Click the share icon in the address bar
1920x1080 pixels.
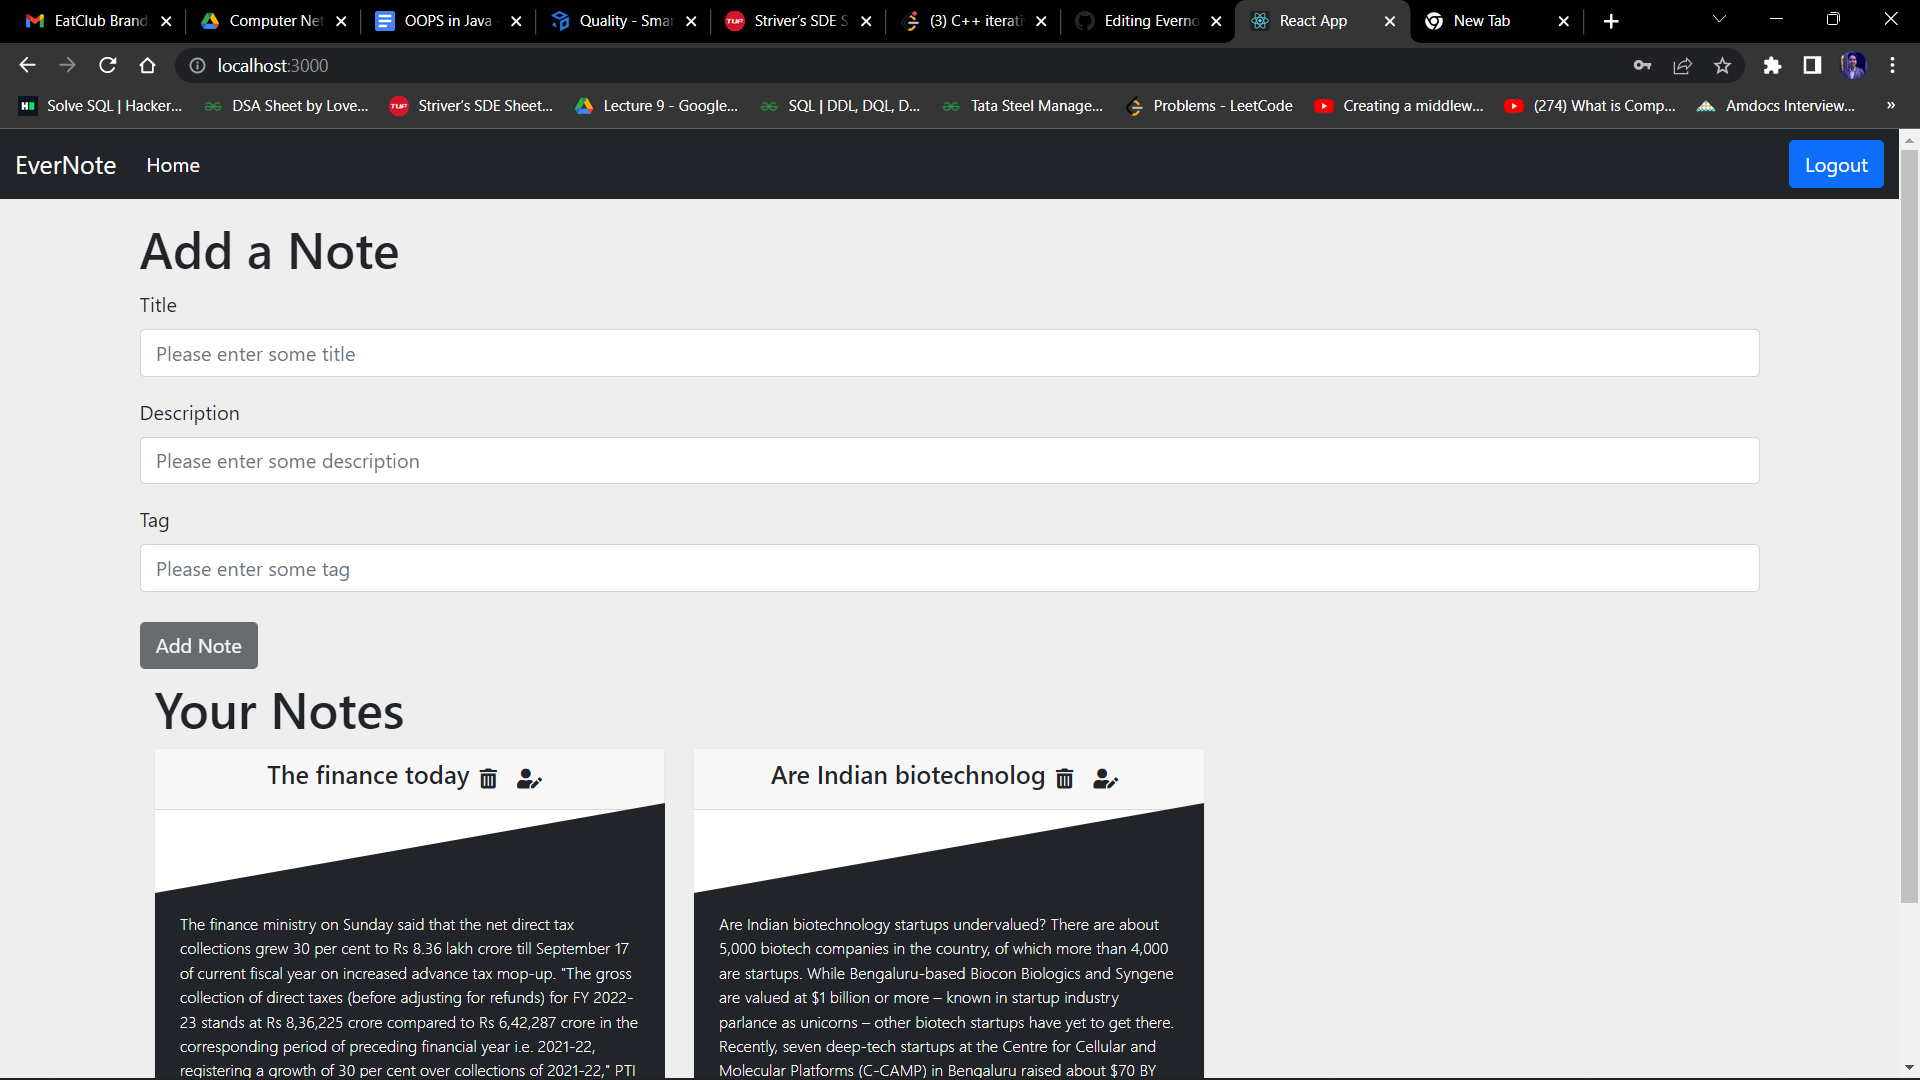click(1682, 65)
